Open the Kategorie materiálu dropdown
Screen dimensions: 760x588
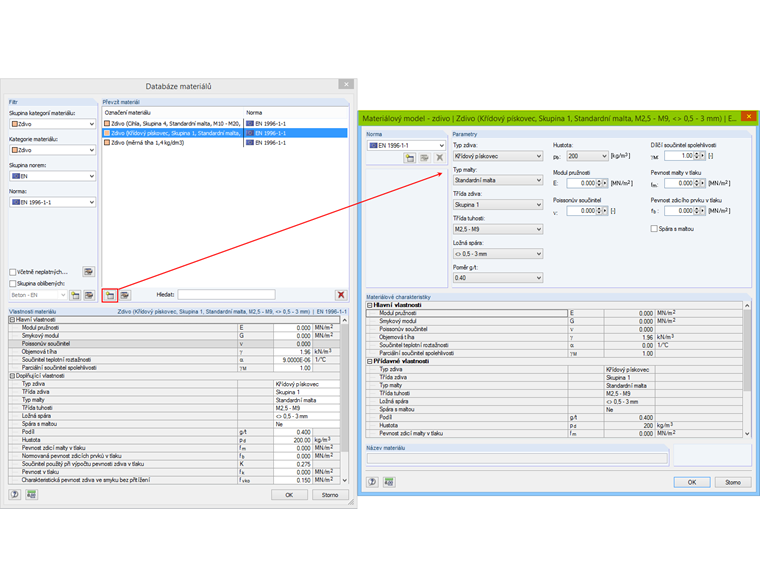52,150
